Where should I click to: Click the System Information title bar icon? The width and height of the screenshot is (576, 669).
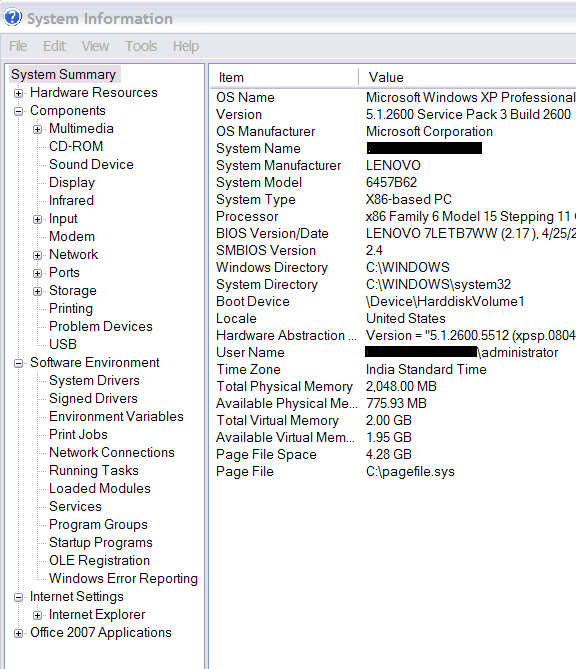click(12, 17)
